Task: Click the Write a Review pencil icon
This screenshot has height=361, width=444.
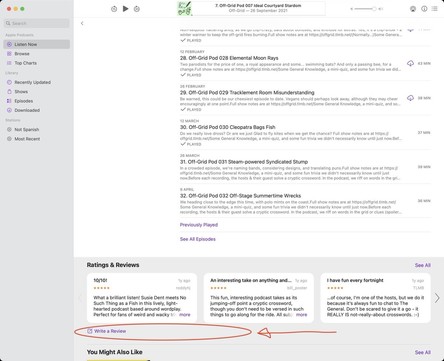Action: [x=89, y=331]
